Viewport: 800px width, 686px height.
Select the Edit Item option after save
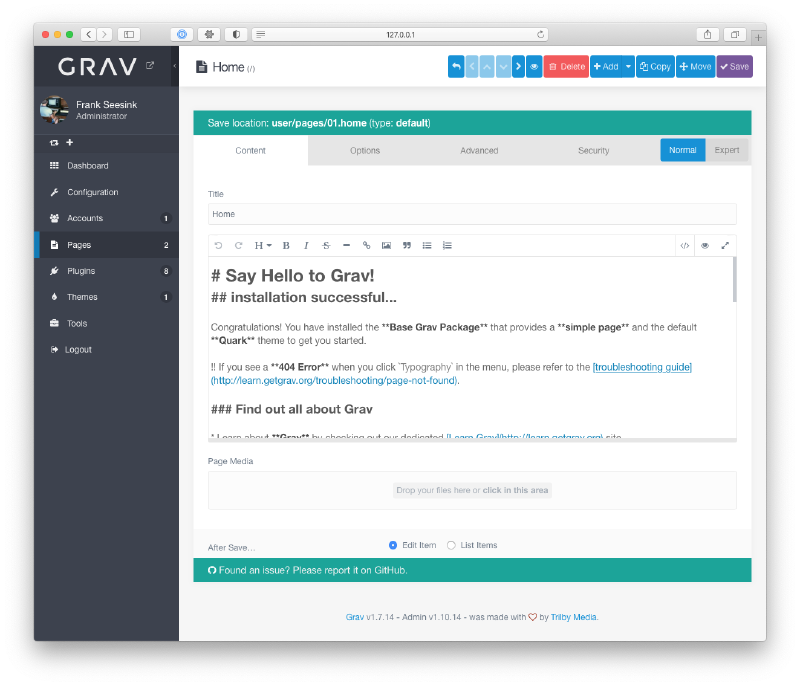[393, 545]
